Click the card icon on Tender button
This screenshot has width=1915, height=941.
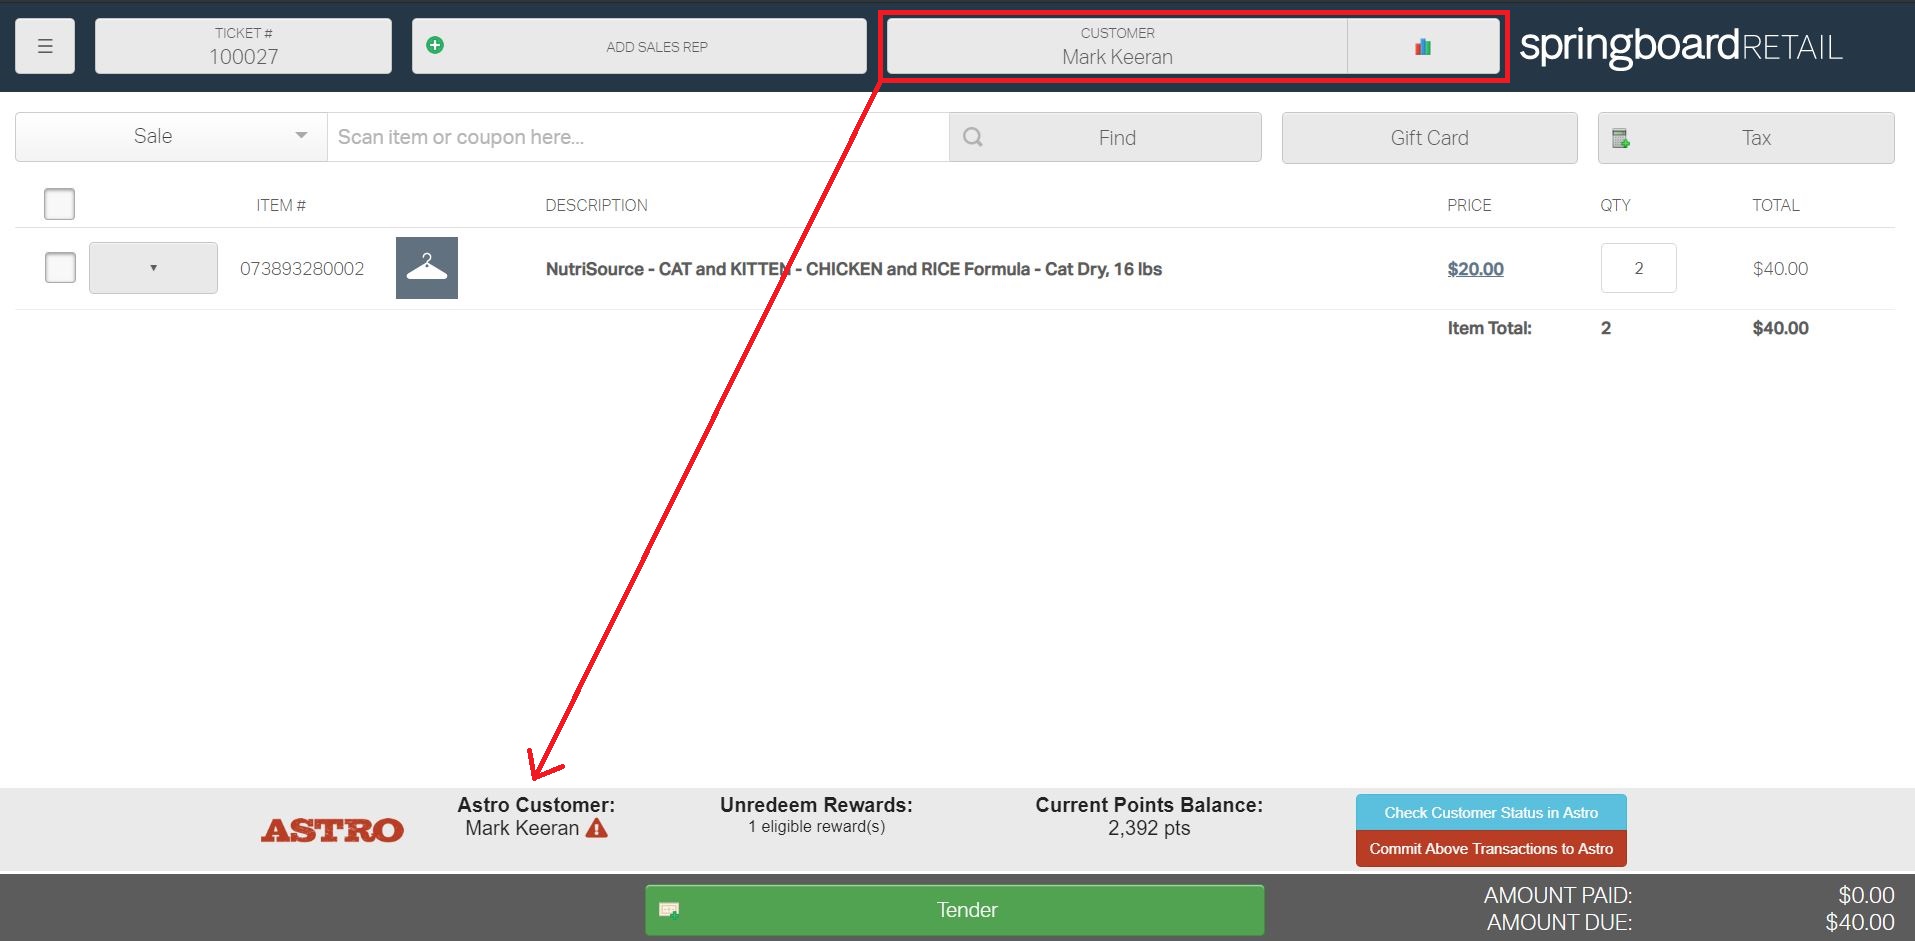click(669, 910)
